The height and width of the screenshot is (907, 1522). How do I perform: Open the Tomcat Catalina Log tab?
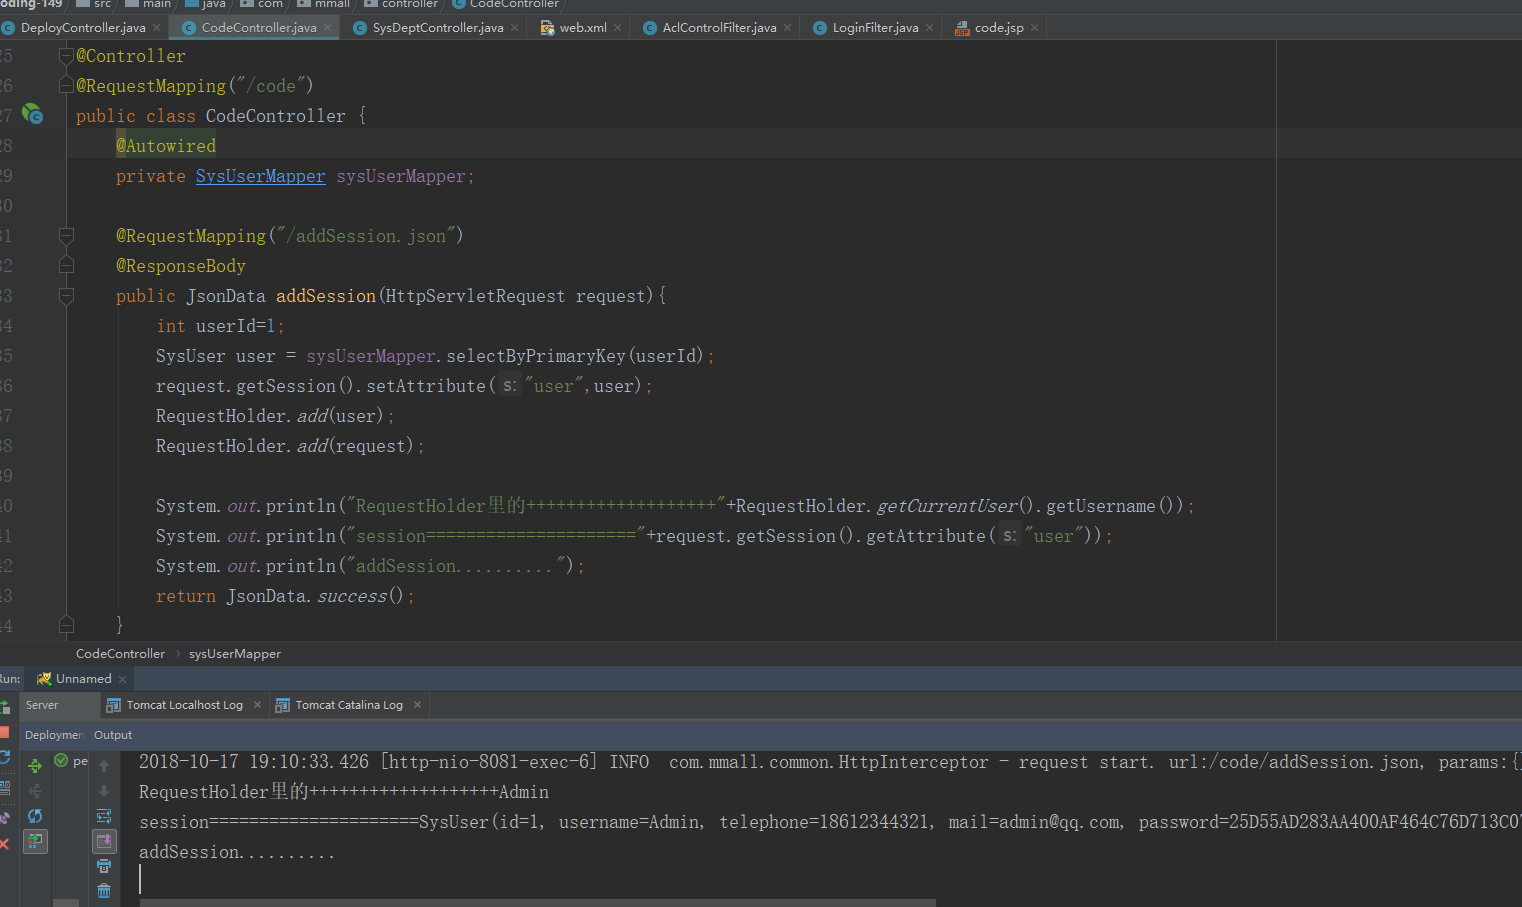[x=349, y=705]
